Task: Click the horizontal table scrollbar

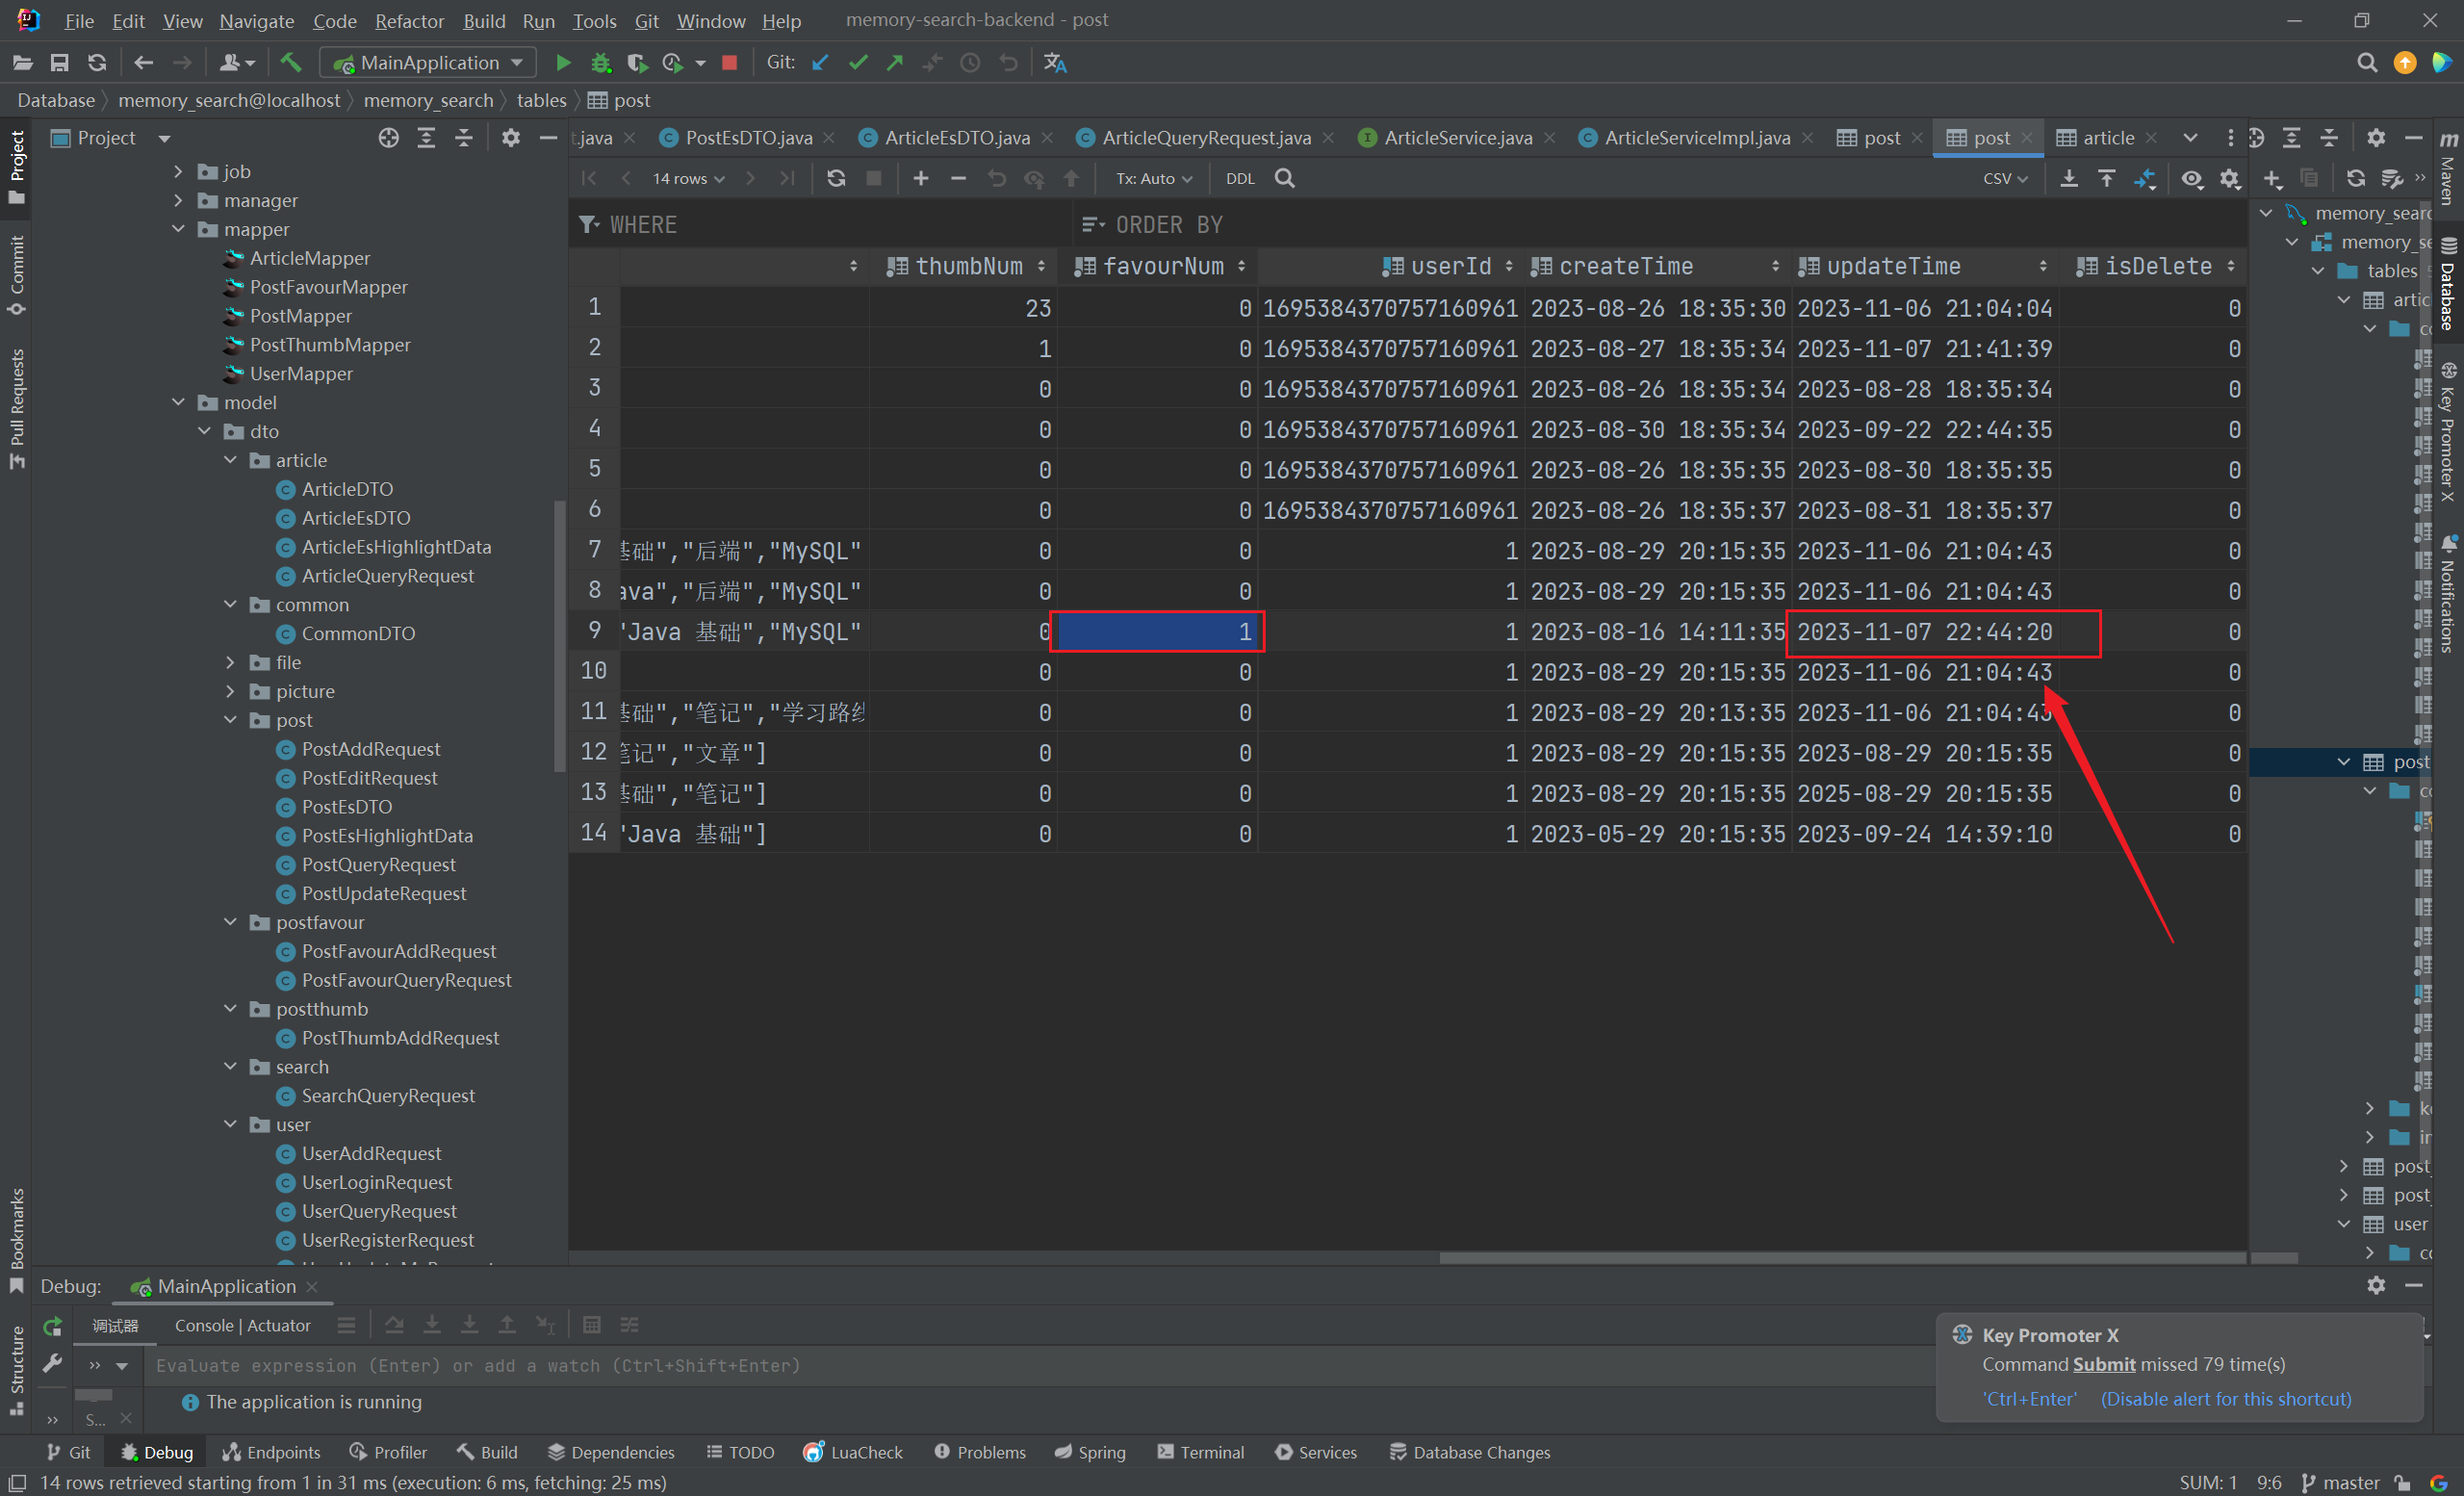Action: point(1842,1257)
